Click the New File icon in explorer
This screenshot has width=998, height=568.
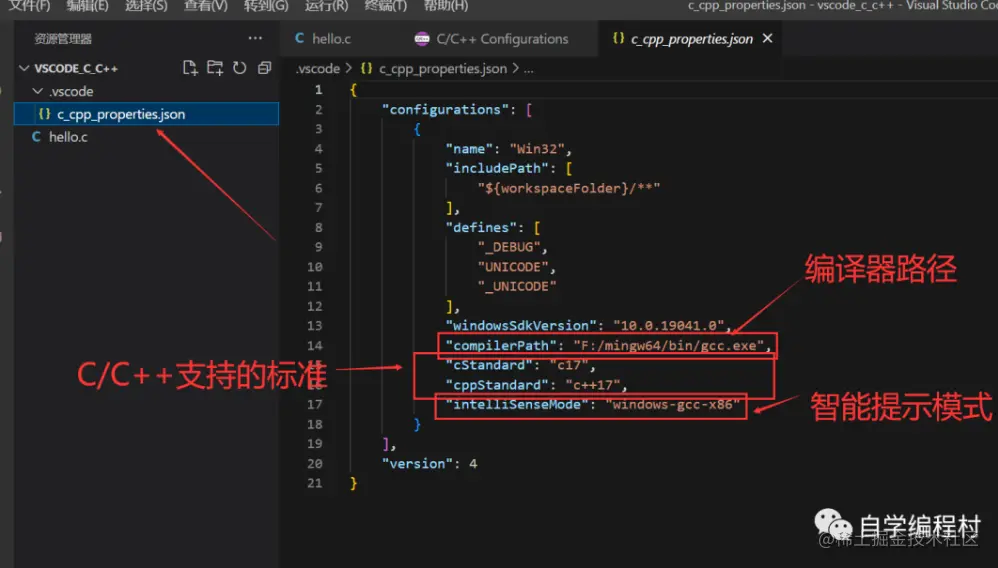tap(190, 68)
